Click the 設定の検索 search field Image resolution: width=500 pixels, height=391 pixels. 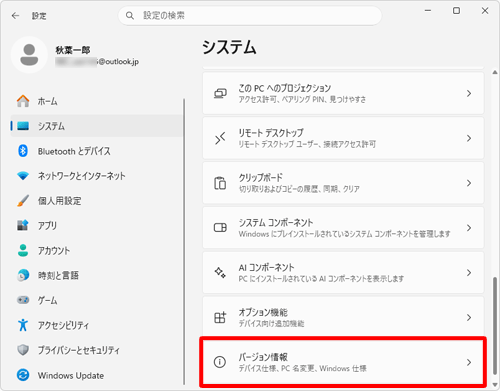250,16
